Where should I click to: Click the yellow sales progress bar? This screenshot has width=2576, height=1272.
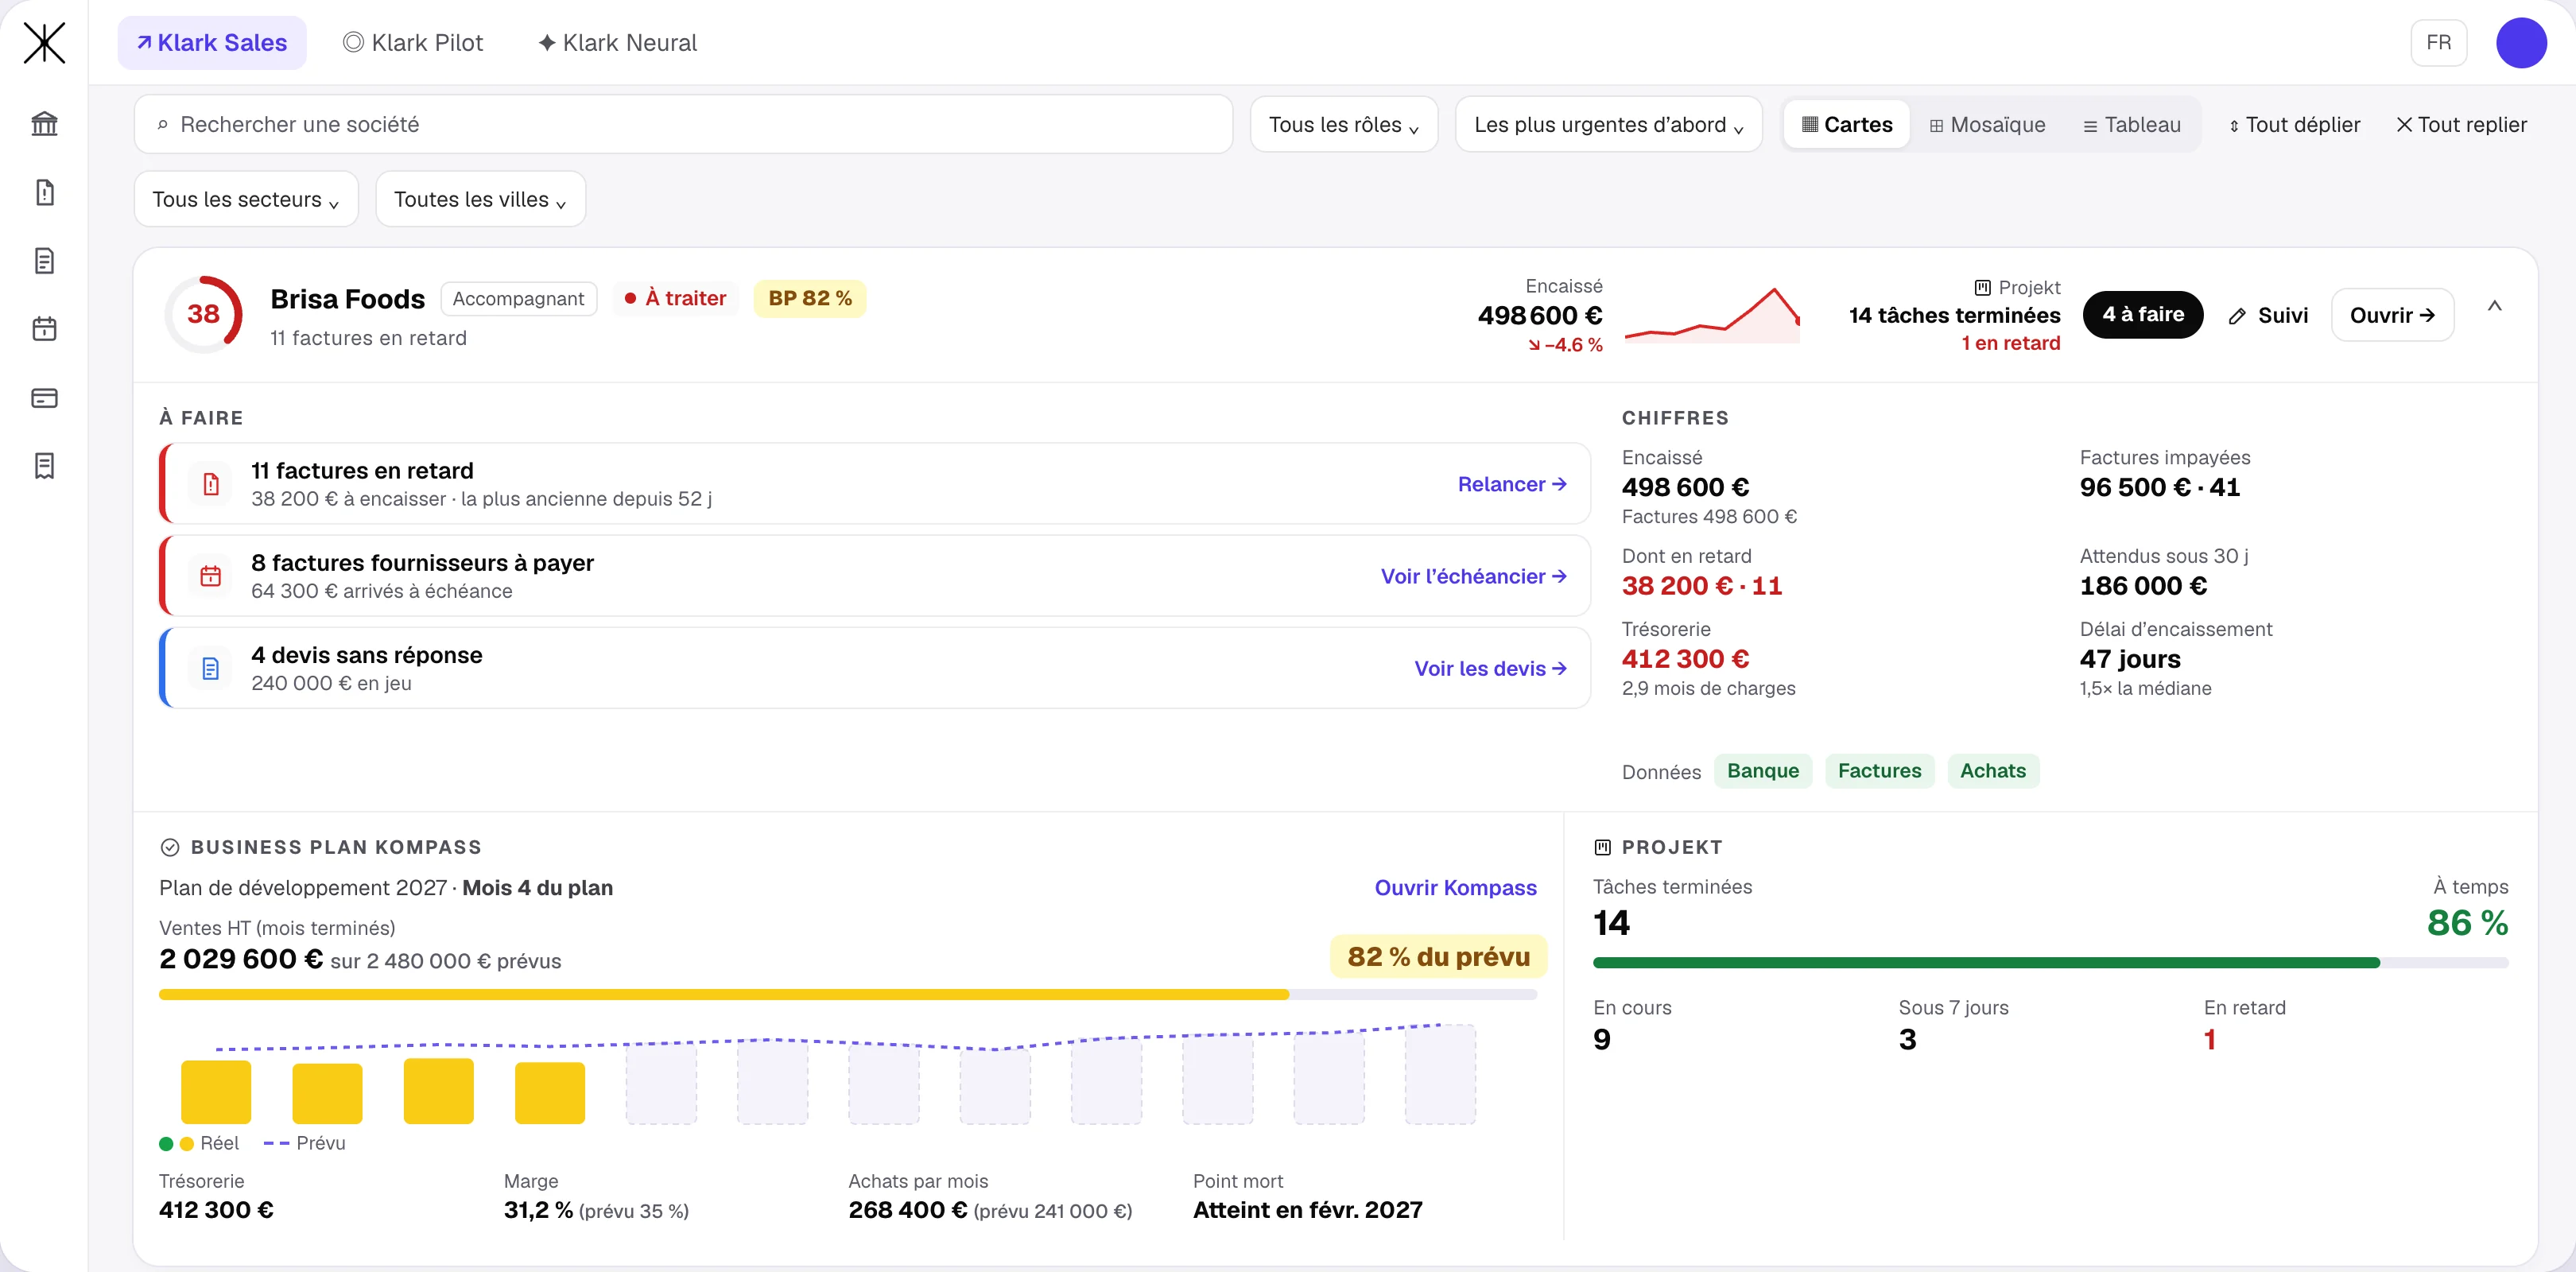(x=847, y=995)
